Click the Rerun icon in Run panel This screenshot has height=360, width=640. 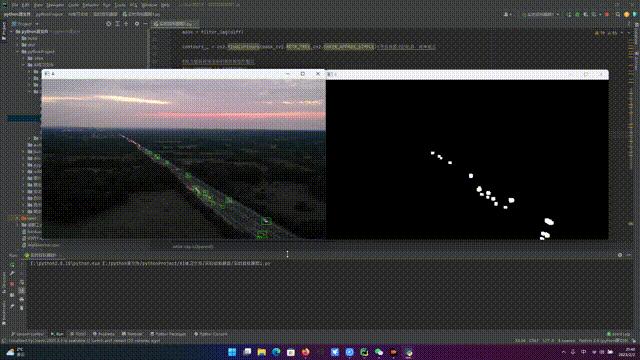[x=12, y=265]
